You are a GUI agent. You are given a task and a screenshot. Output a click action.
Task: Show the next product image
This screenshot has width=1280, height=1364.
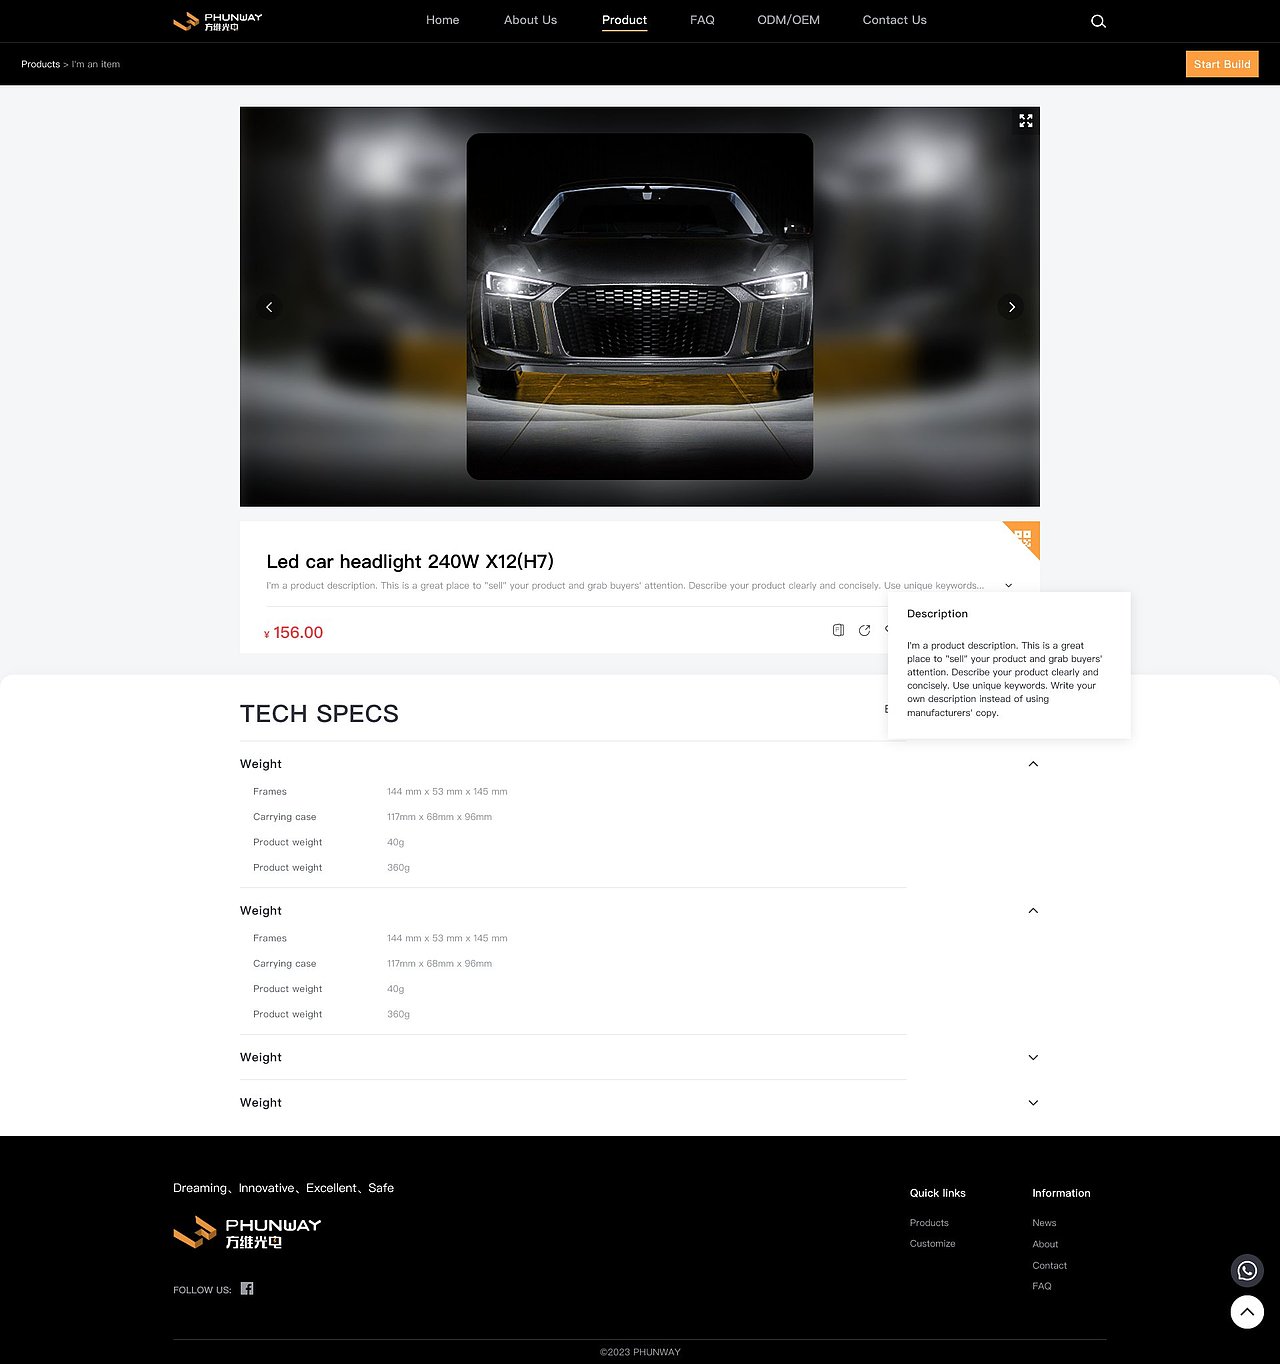[x=1011, y=307]
